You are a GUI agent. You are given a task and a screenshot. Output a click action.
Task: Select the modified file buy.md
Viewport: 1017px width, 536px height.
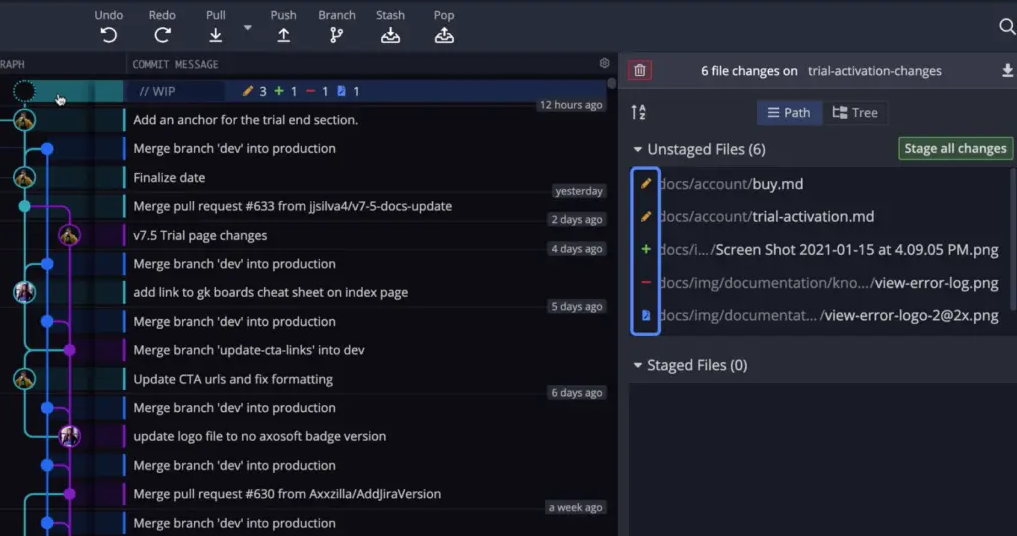820,184
